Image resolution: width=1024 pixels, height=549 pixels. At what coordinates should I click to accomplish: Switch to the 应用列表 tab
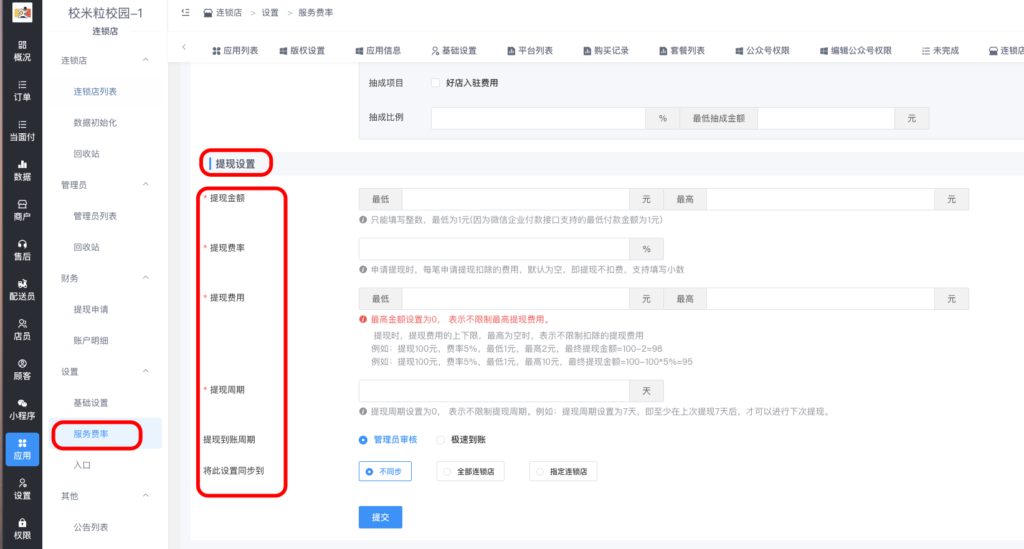(x=235, y=50)
